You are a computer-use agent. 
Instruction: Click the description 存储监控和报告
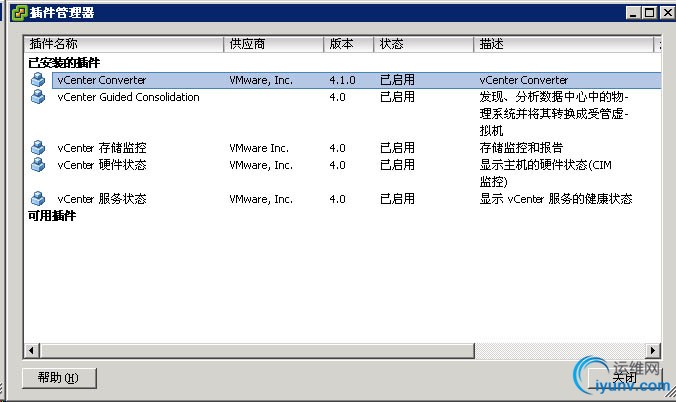521,148
